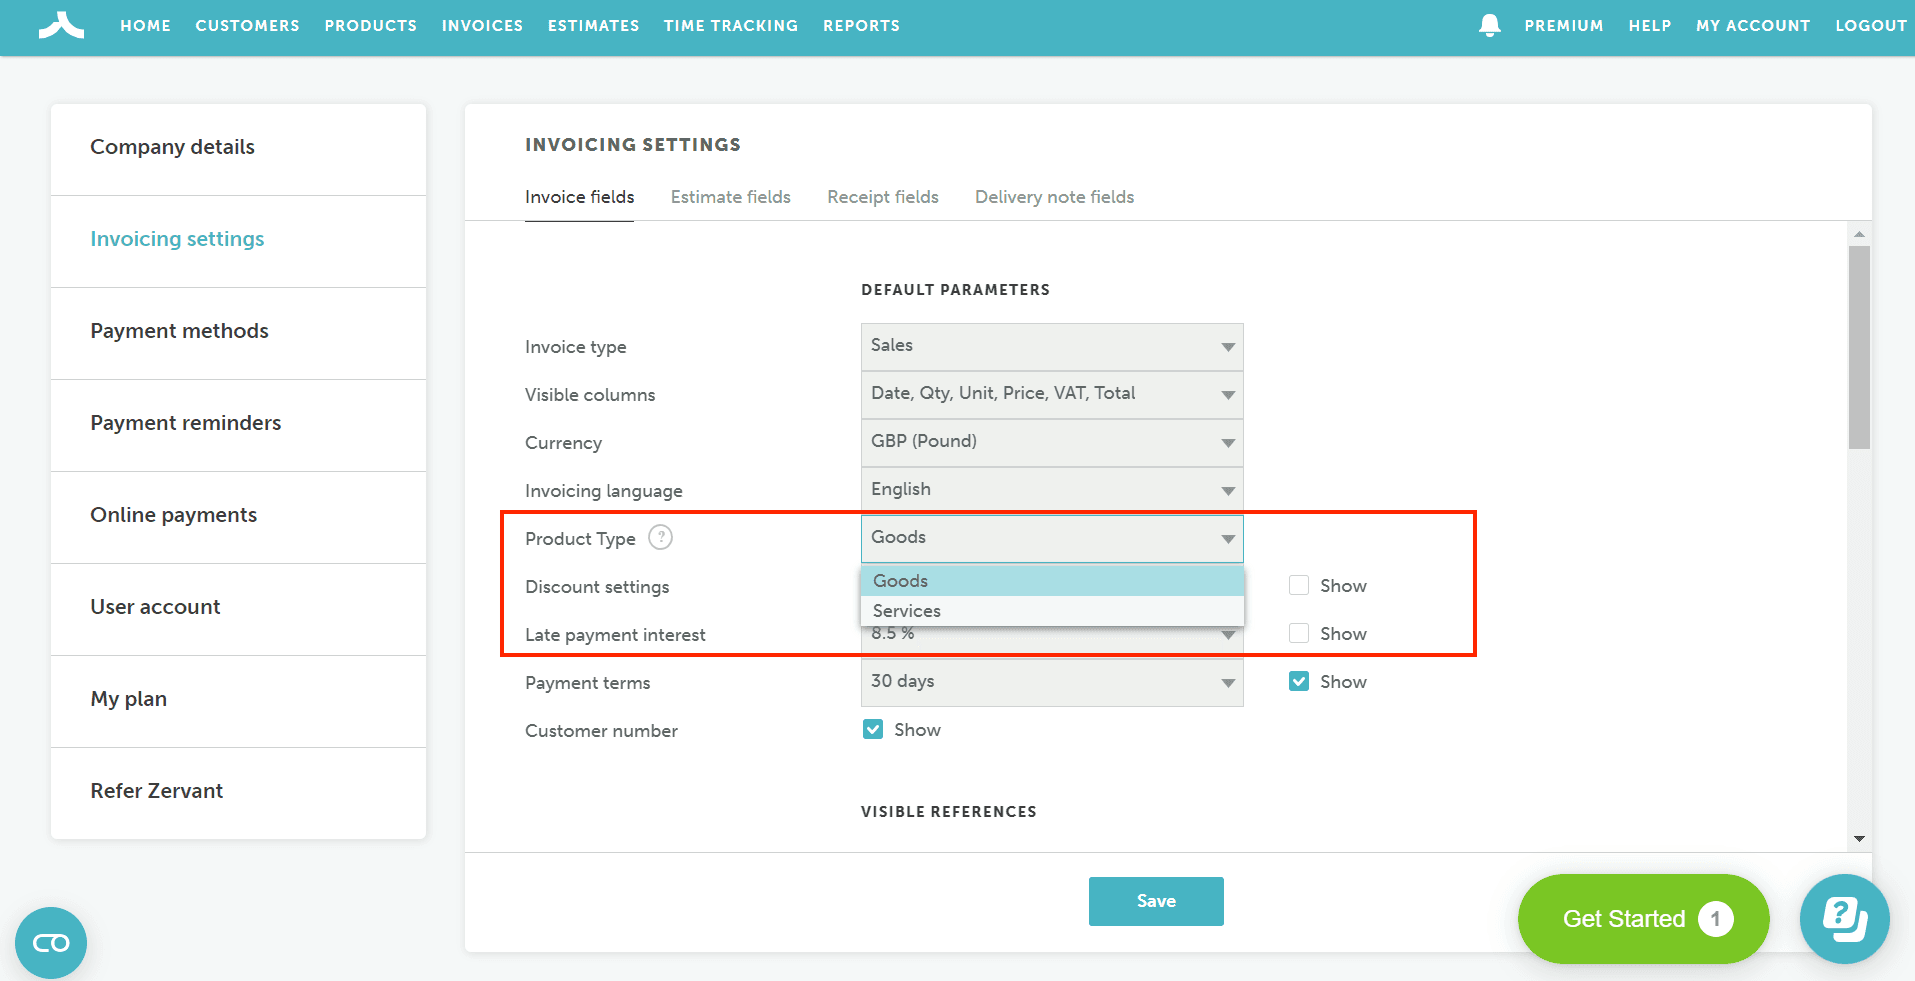The image size is (1915, 981).
Task: Open the chat support bubble icon
Action: click(x=1844, y=918)
